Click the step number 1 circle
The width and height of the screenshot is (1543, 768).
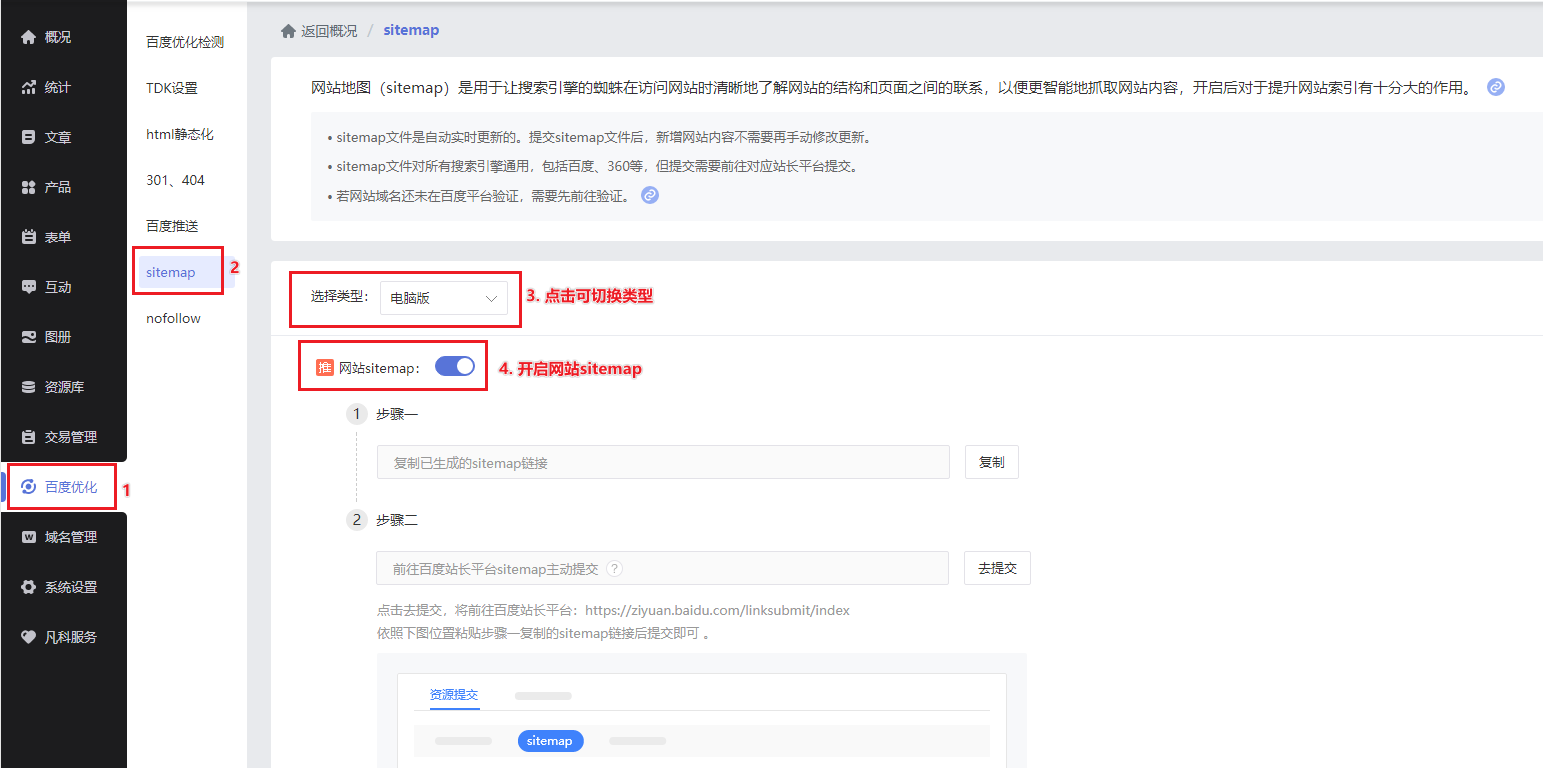pos(357,414)
